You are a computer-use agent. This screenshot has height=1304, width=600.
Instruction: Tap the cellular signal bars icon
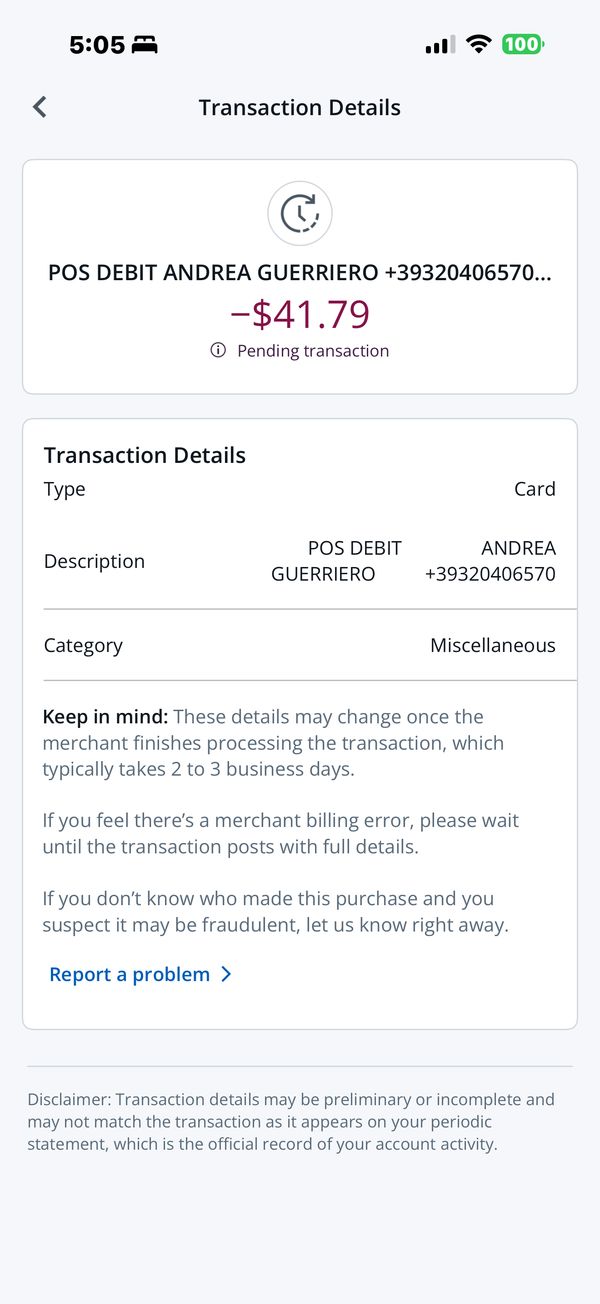[440, 45]
